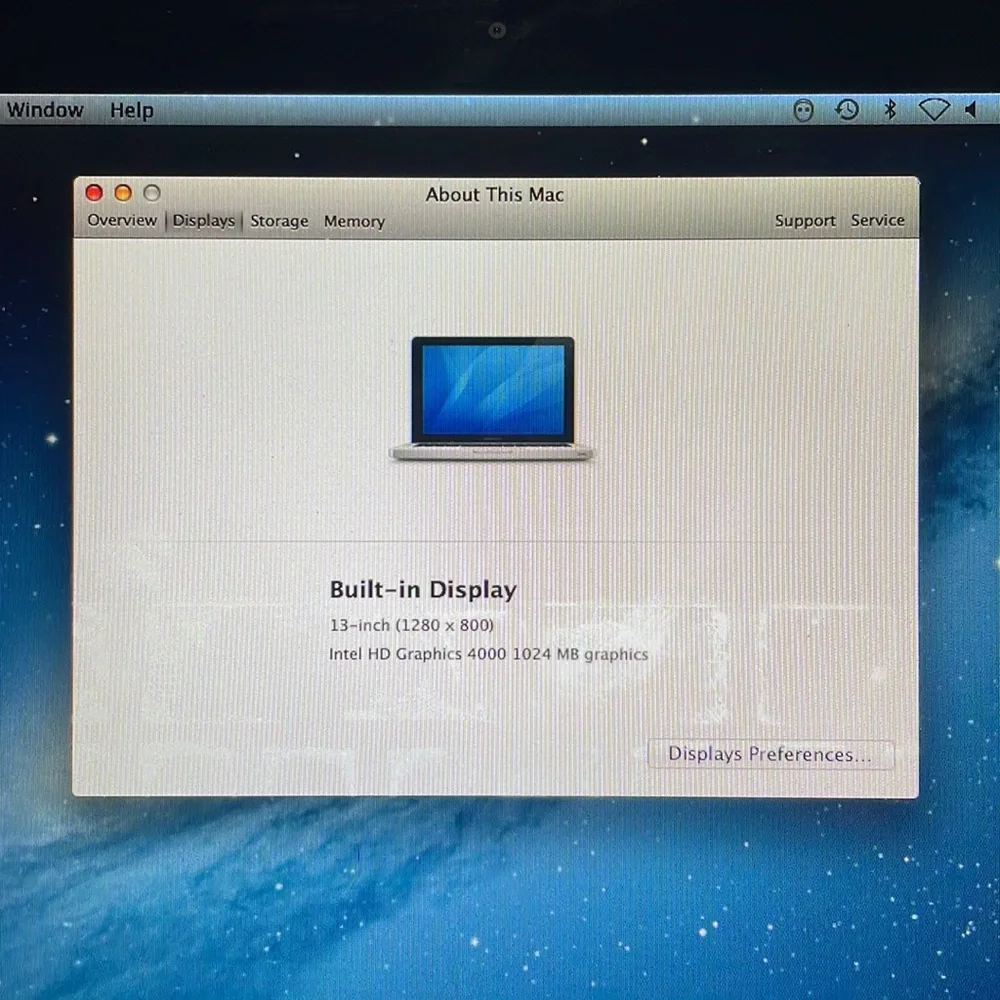
Task: Open the Window menu
Action: coord(45,110)
